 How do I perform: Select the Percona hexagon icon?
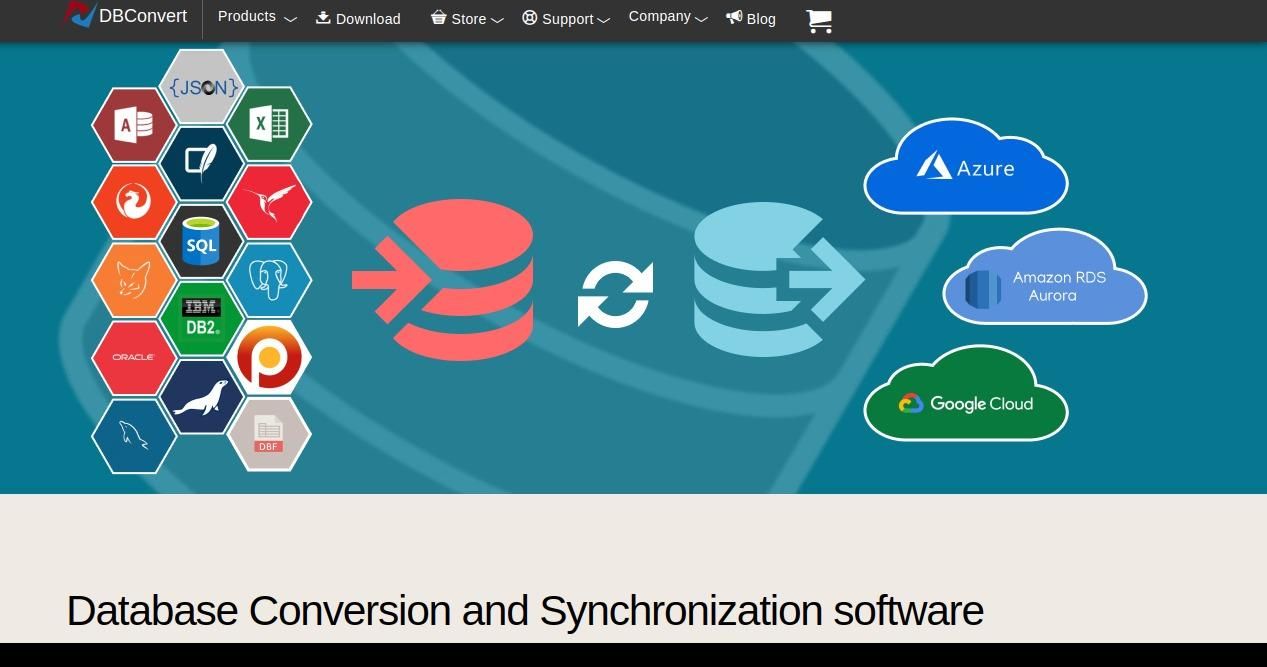tap(269, 357)
